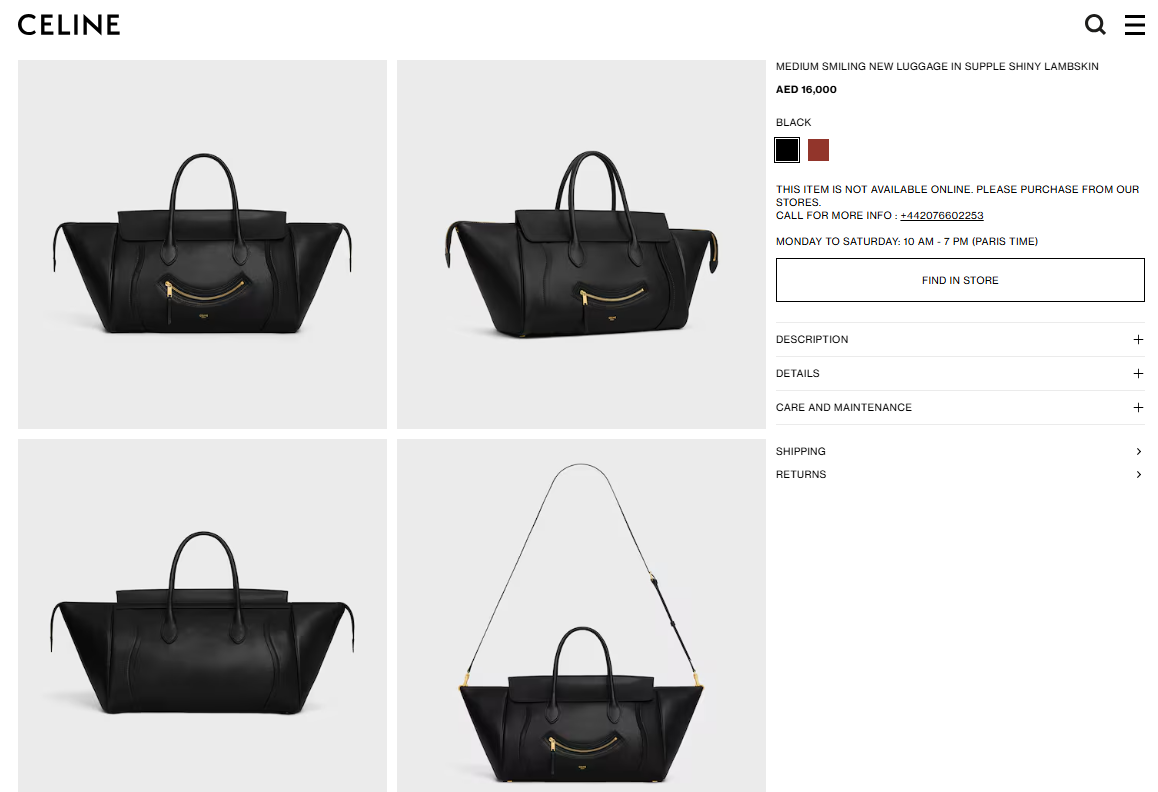Select the black color swatch

tap(787, 150)
